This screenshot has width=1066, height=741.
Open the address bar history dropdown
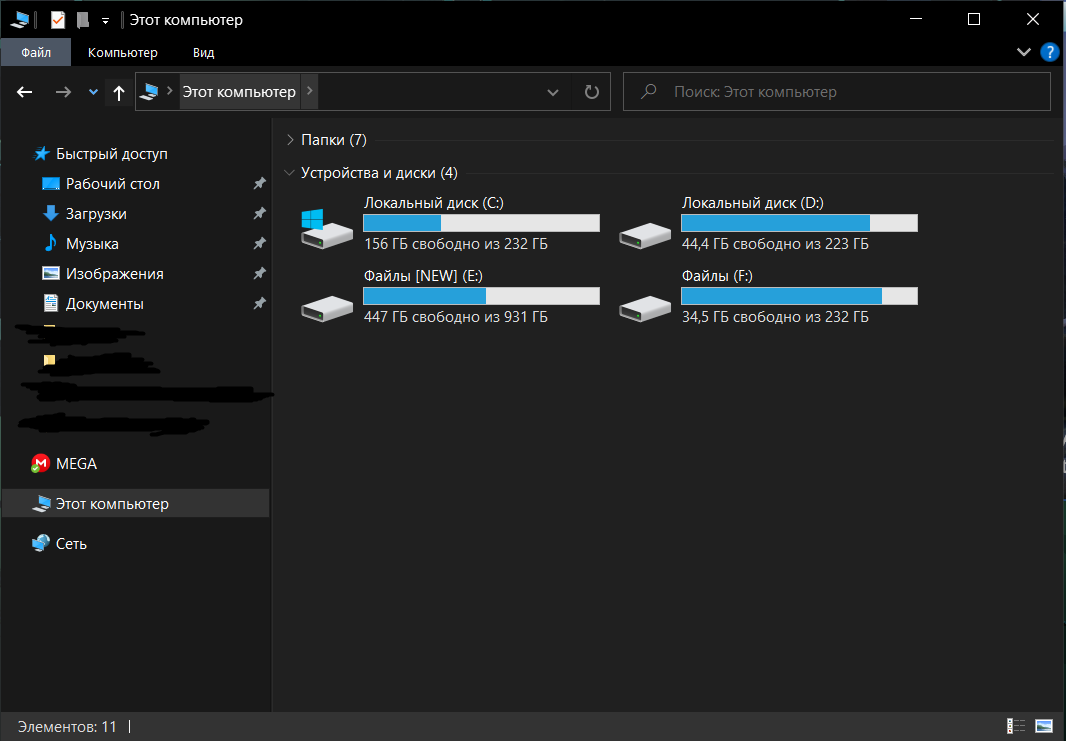coord(553,92)
